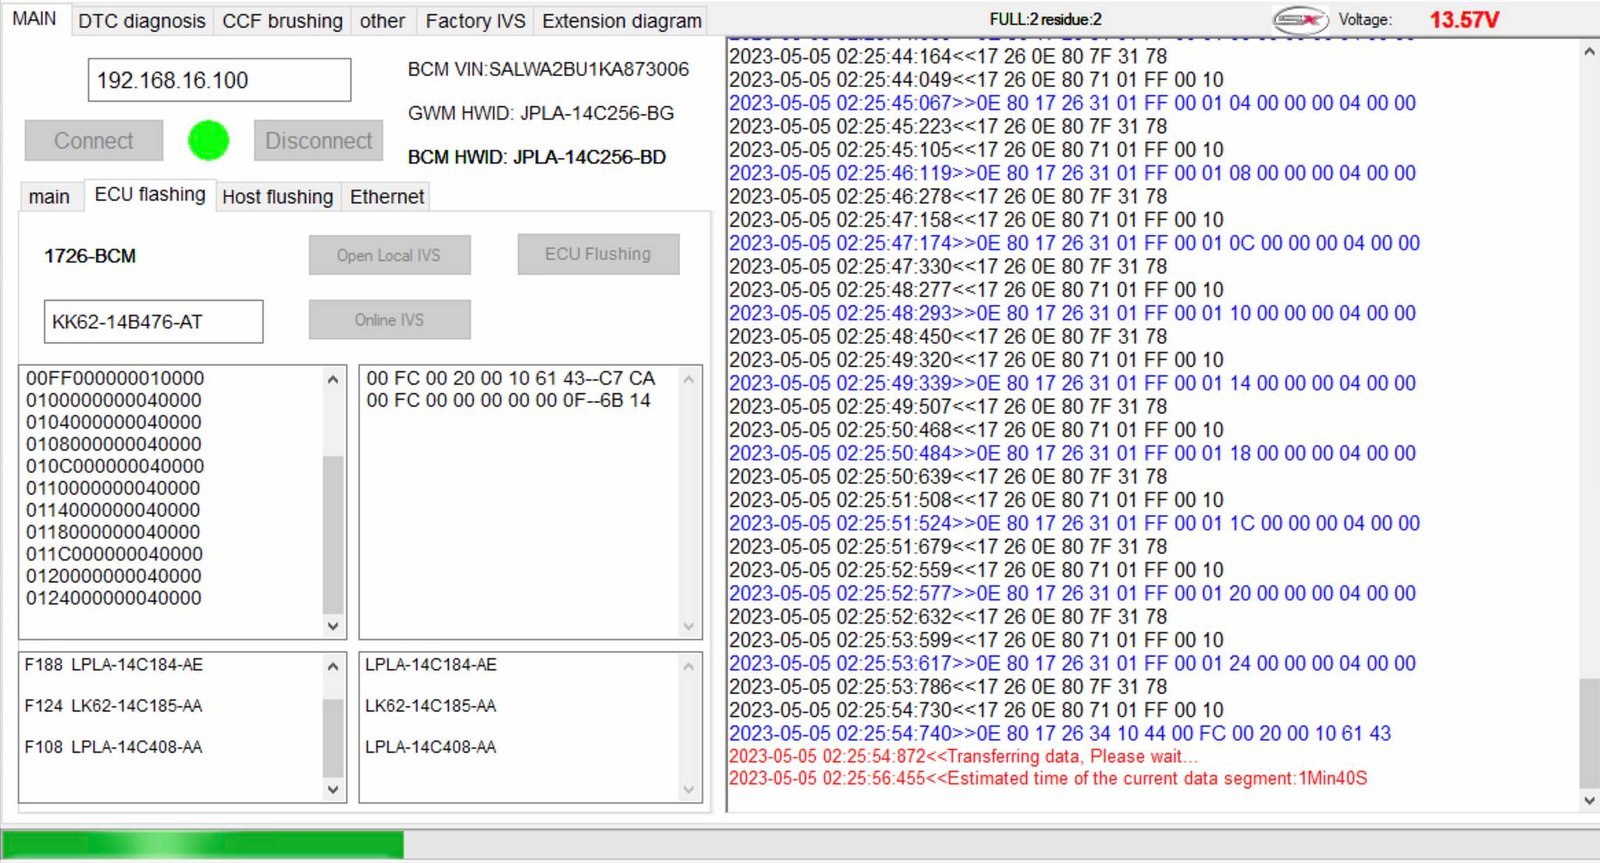Image resolution: width=1600 pixels, height=863 pixels.
Task: Select row 0118000000040000
Action: click(x=113, y=532)
